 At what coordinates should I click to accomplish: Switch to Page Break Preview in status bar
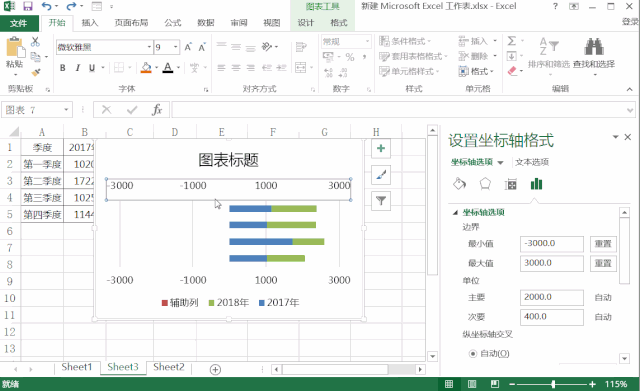click(495, 384)
